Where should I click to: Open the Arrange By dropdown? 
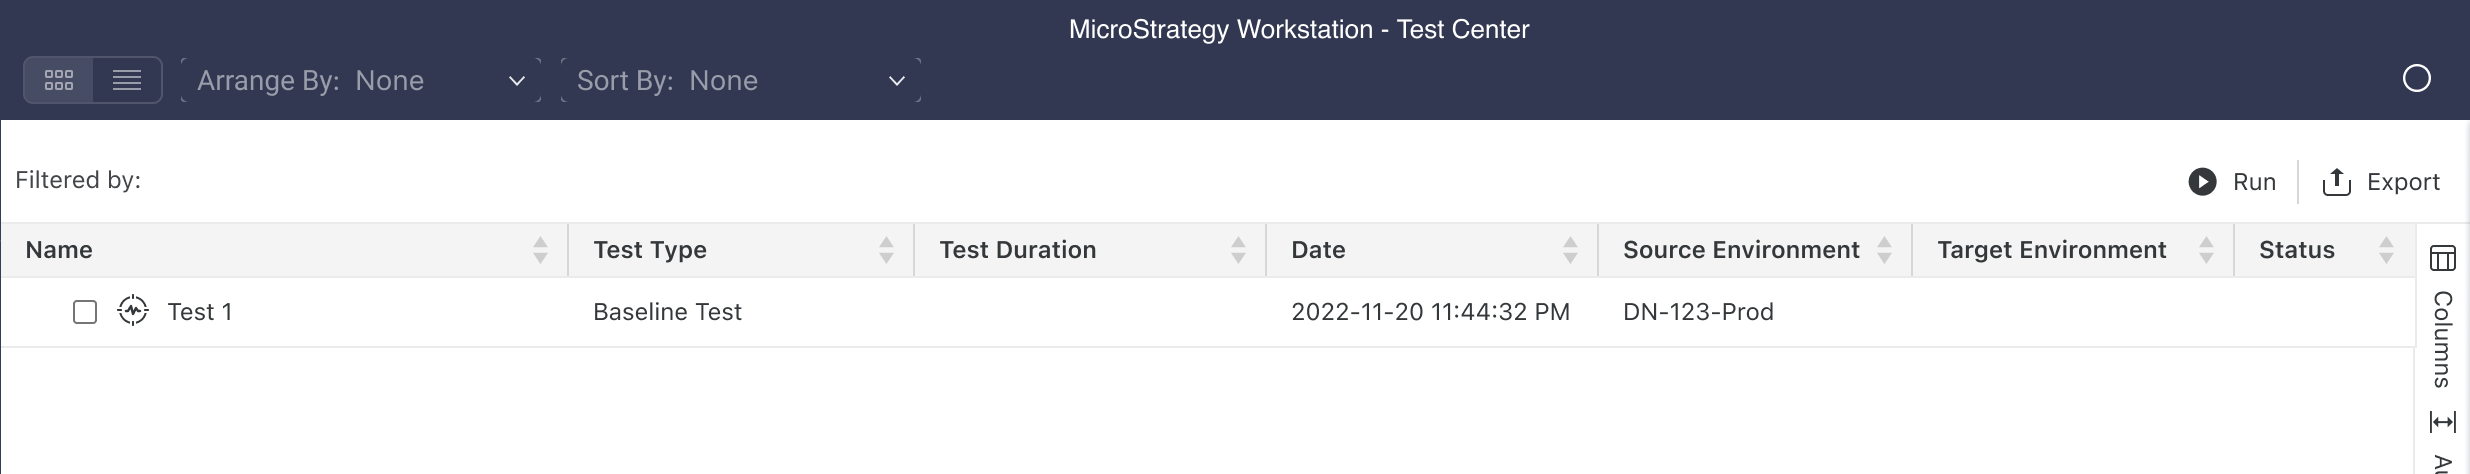[360, 80]
